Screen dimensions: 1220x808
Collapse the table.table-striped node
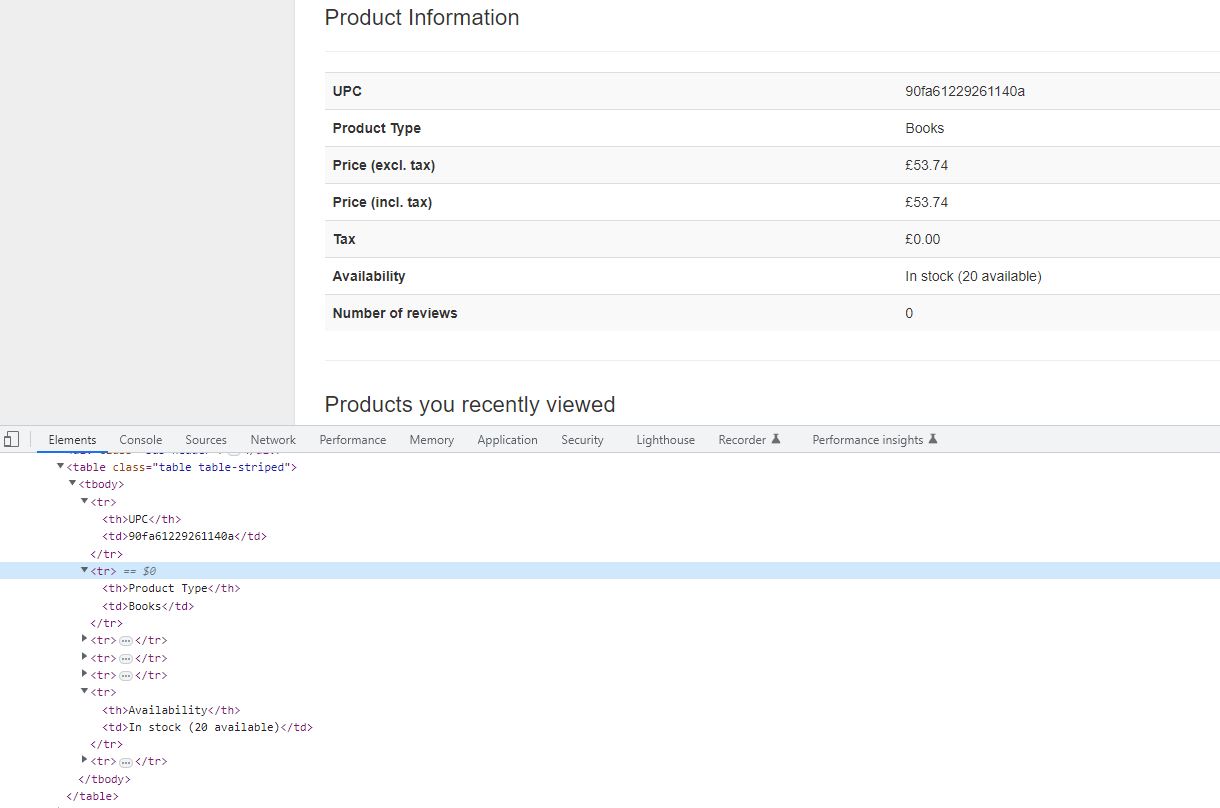point(60,466)
